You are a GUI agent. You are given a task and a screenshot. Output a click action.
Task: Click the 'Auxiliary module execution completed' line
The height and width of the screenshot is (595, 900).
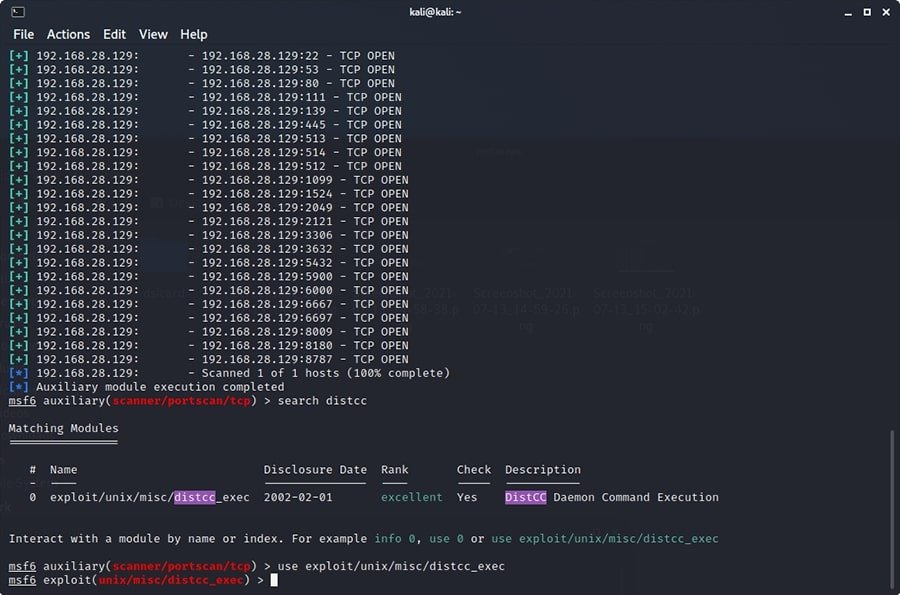pyautogui.click(x=160, y=387)
